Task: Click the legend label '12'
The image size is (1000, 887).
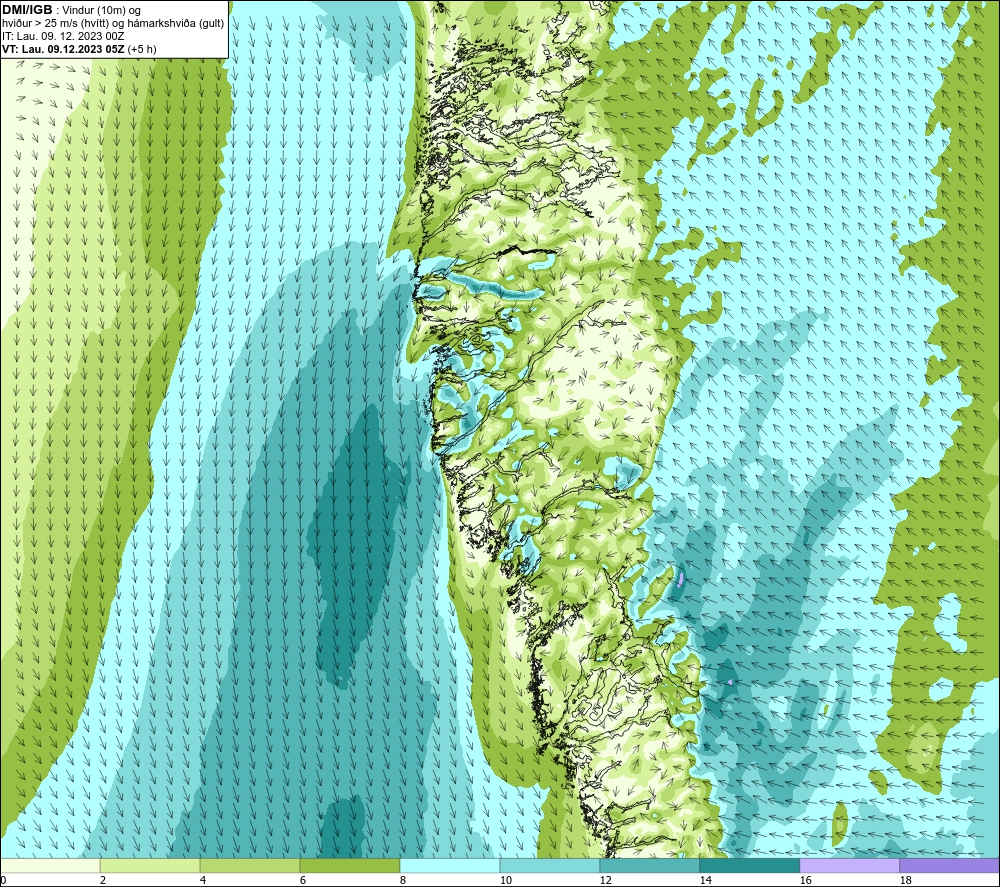Action: click(605, 881)
